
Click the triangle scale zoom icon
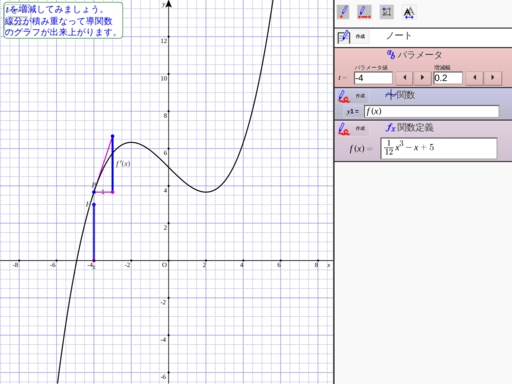coord(409,12)
